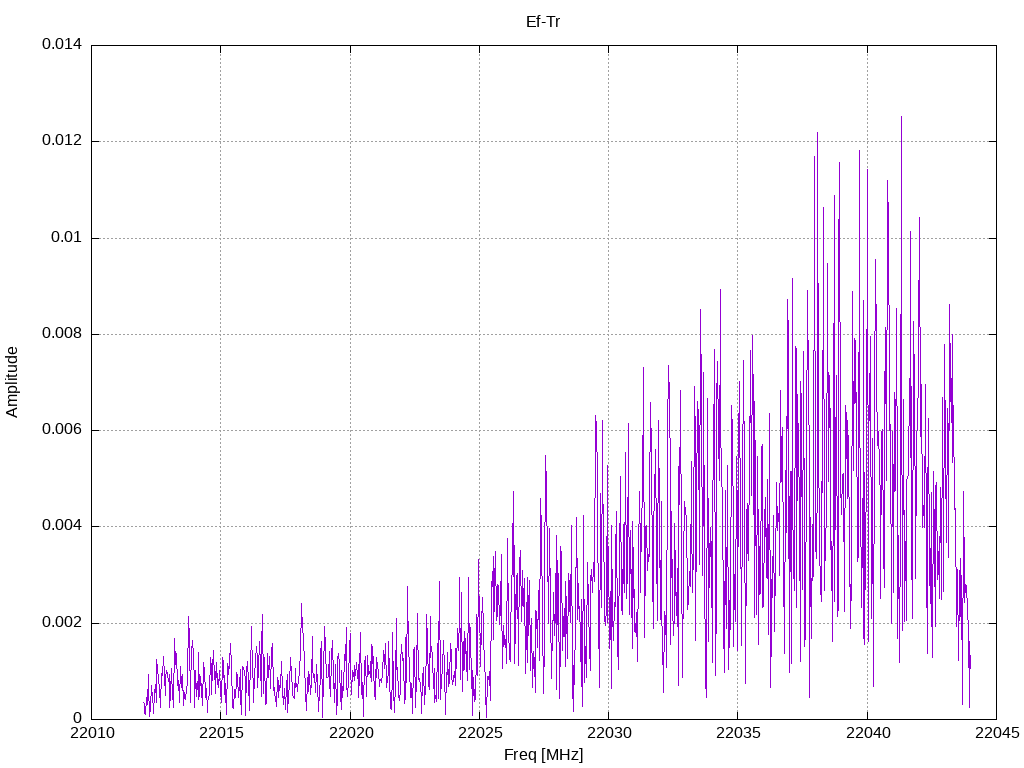Click the x-axis tick label 22020

(351, 733)
